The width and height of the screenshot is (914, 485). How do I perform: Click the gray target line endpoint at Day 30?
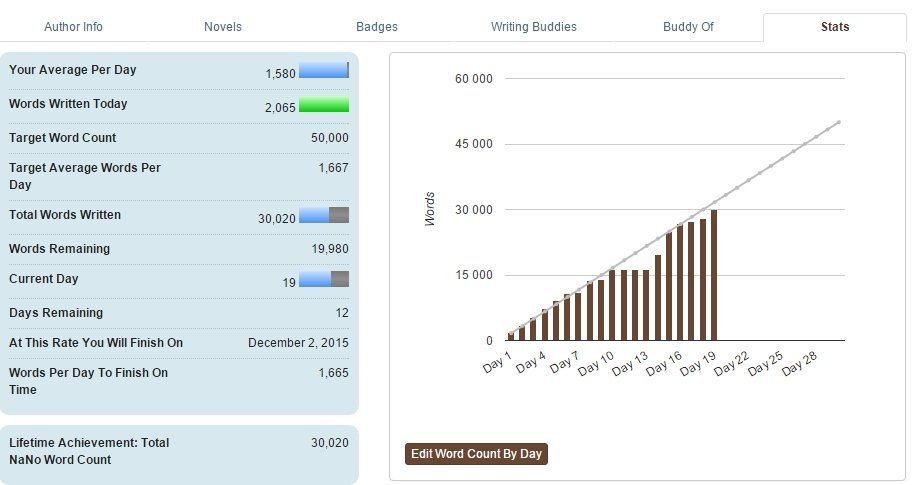pos(838,122)
